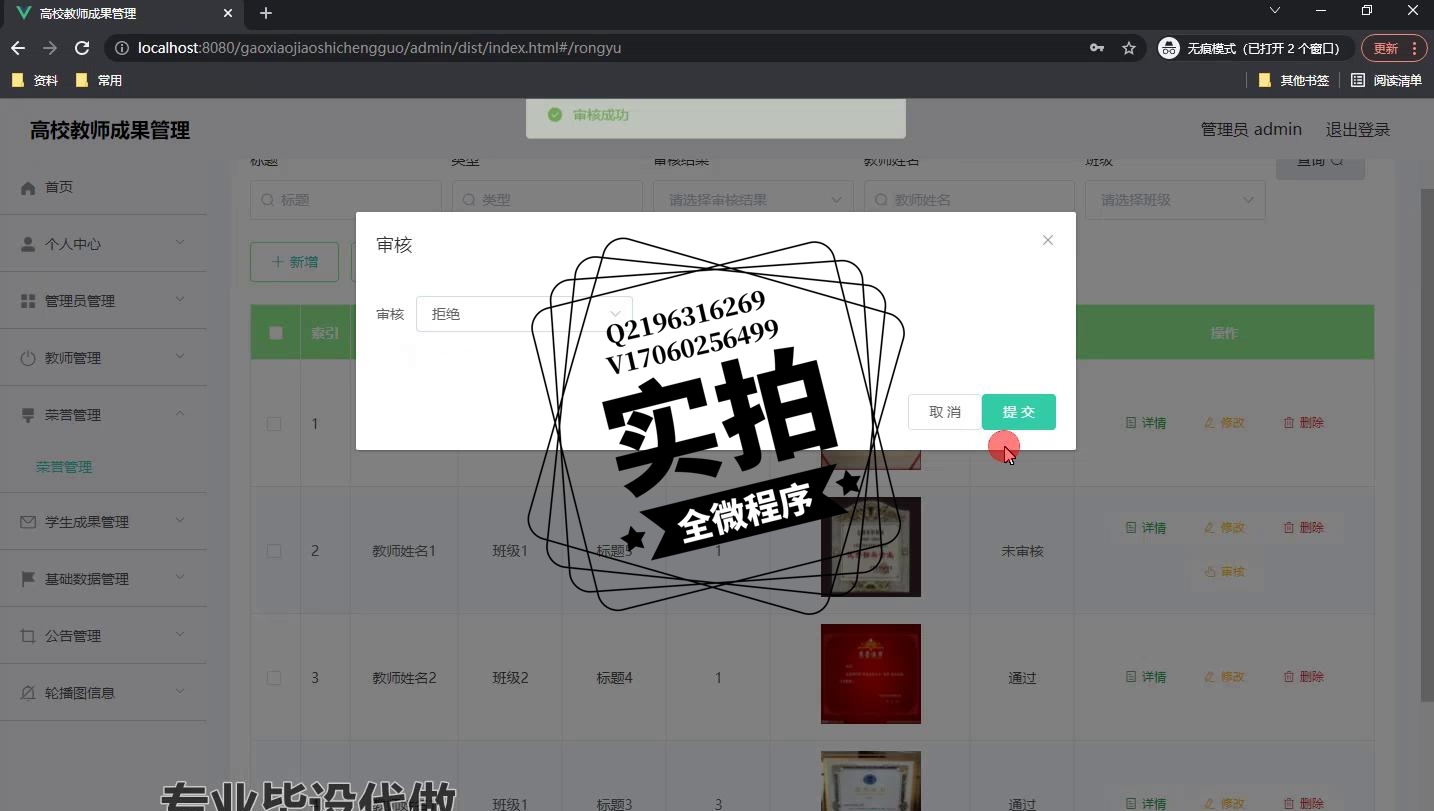Open certificate thumbnail in row 2
Viewport: 1434px width, 811px height.
871,547
